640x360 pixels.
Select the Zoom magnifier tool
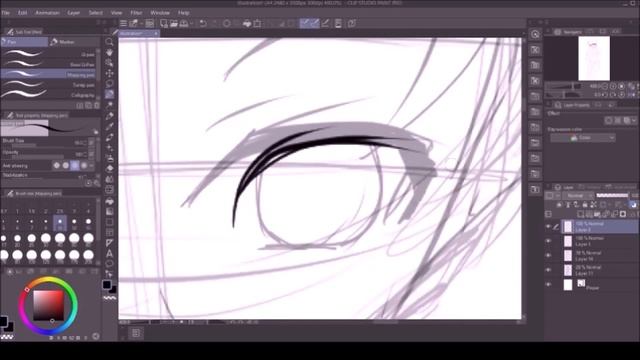pos(109,42)
